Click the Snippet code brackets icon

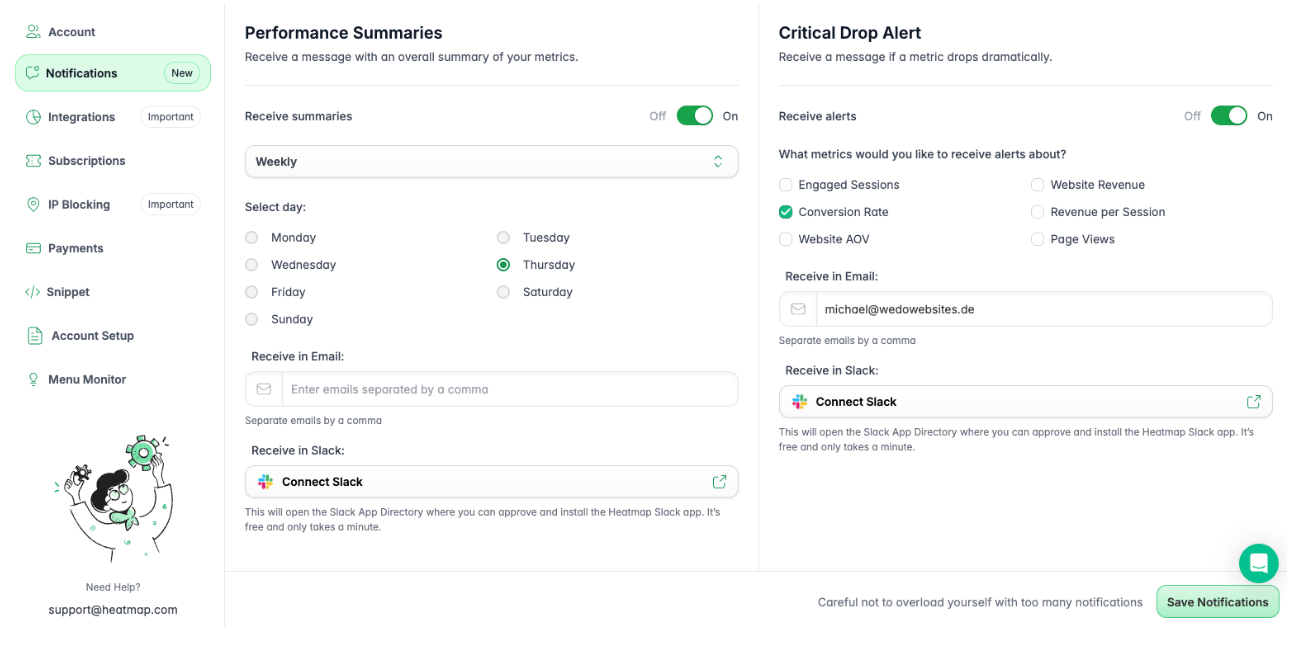33,292
